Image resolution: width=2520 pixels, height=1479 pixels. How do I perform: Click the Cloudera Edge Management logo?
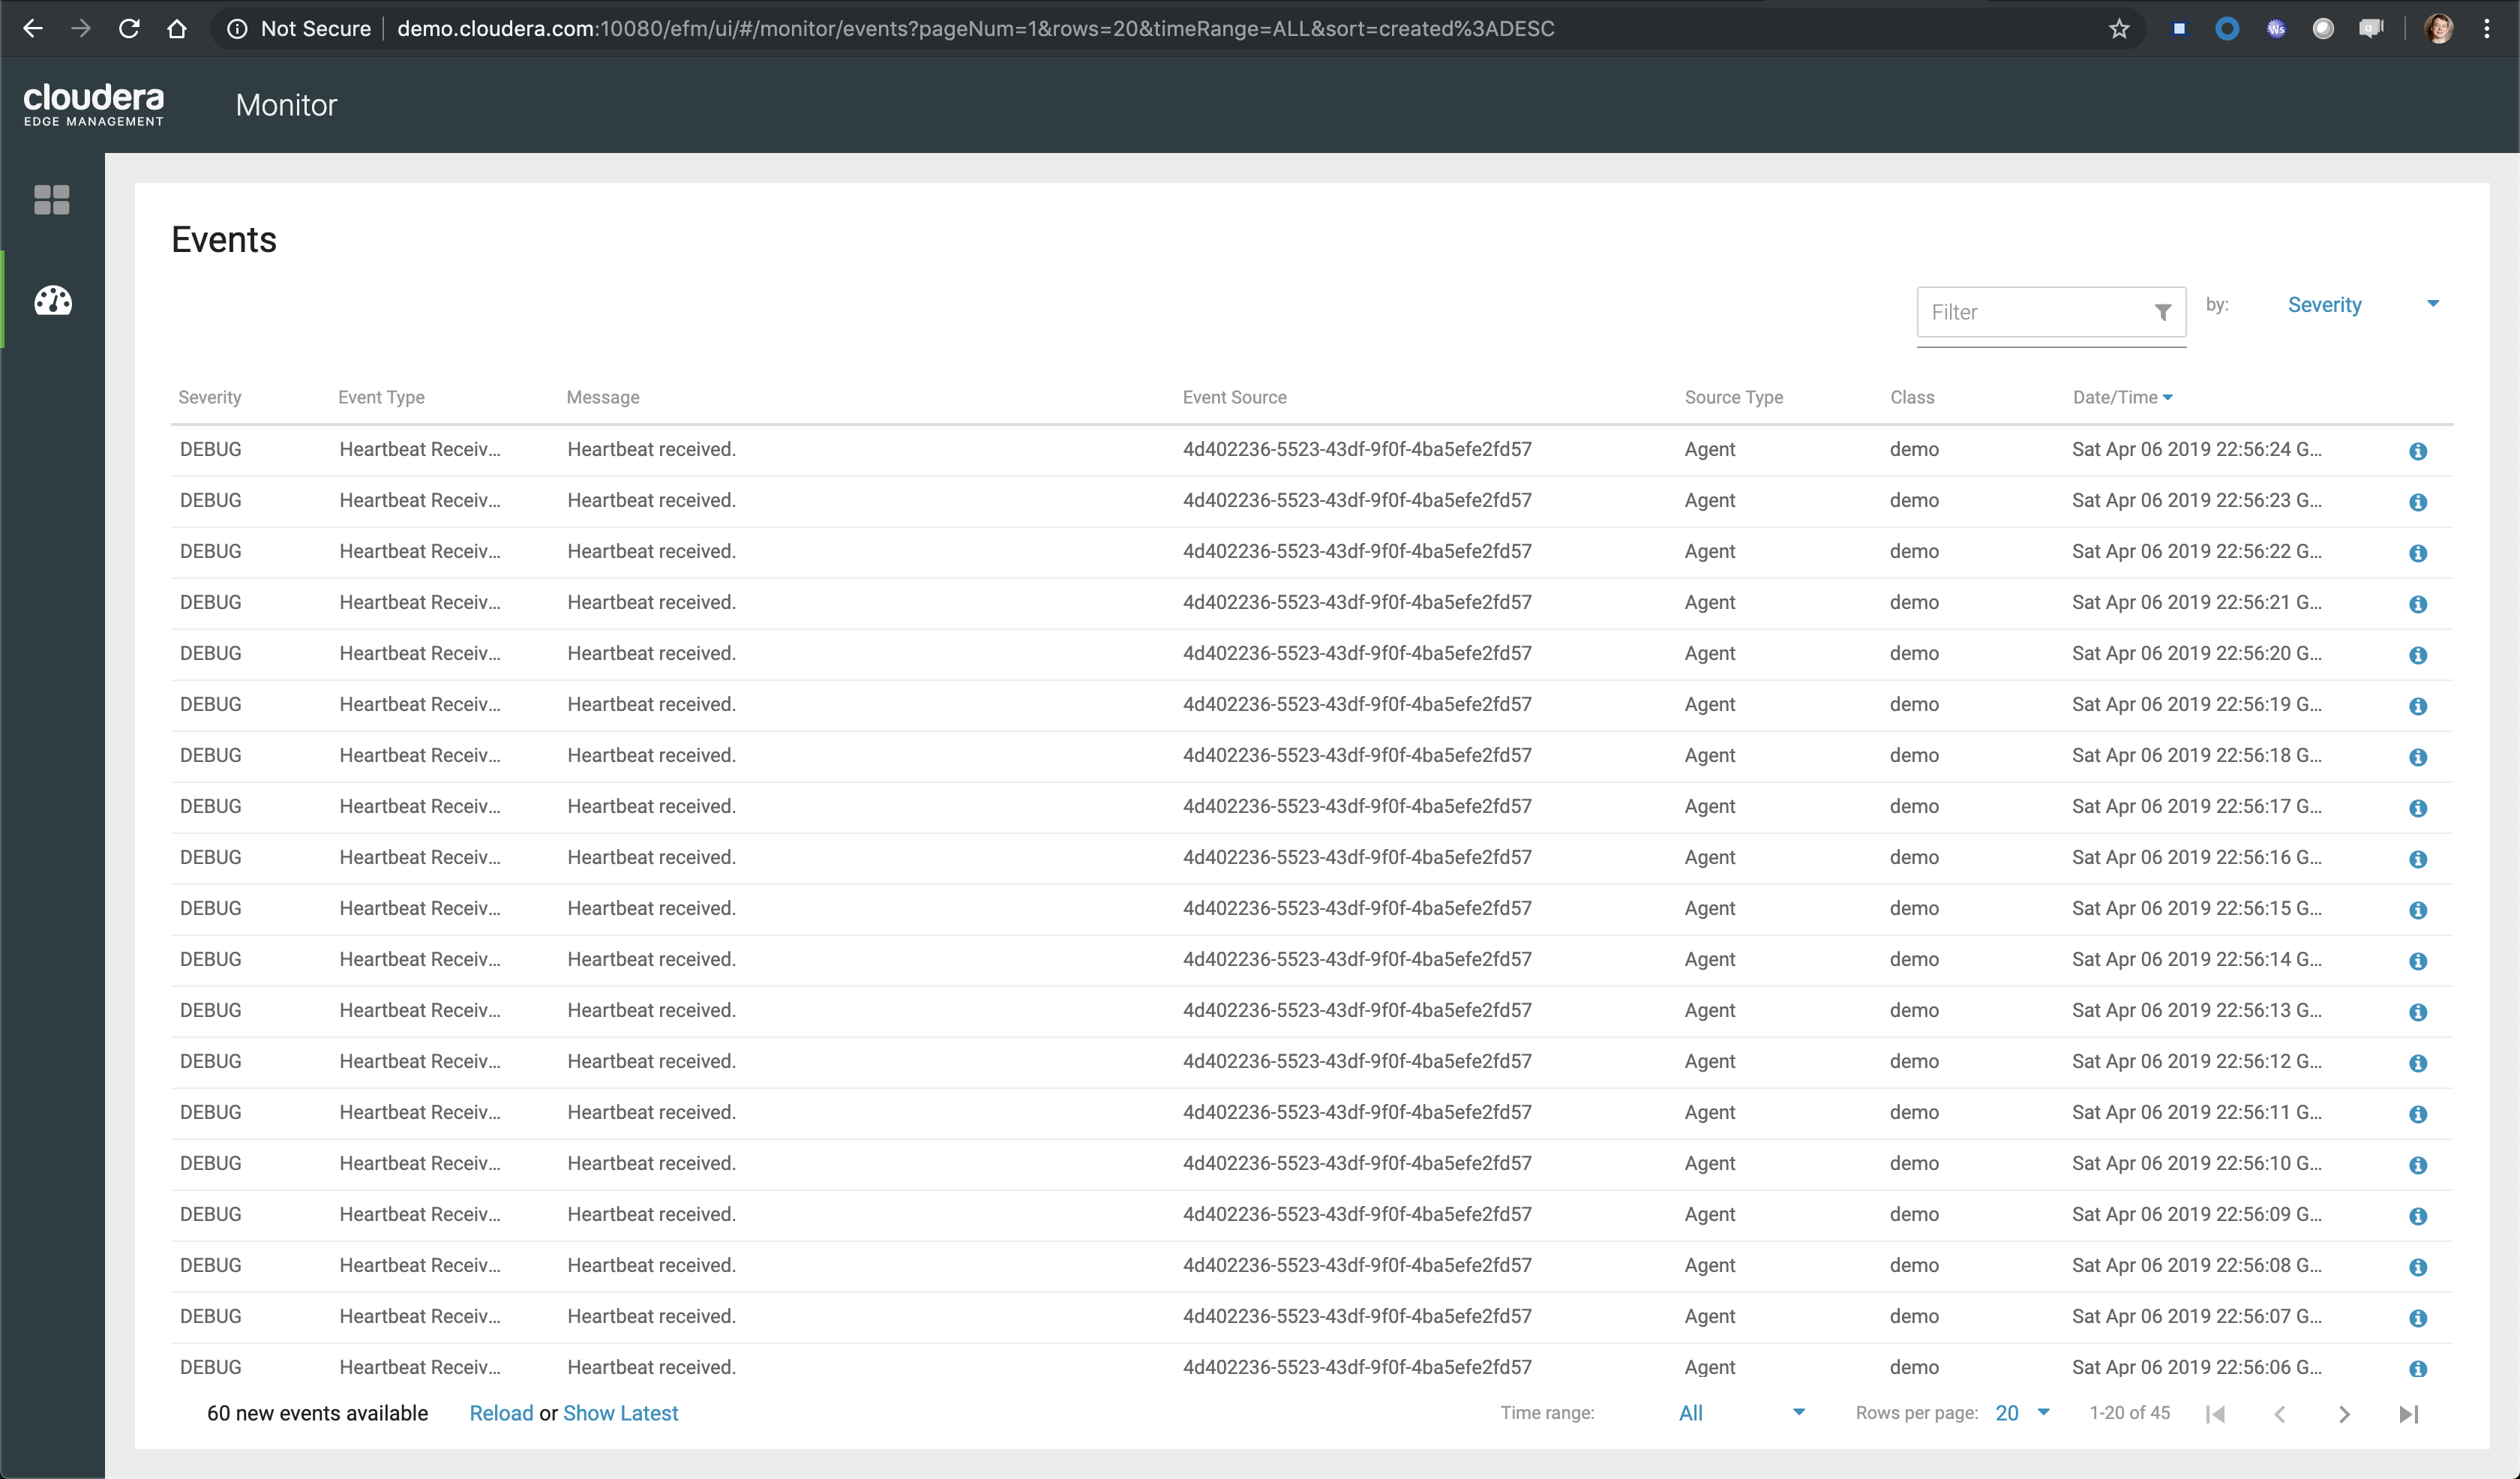tap(94, 105)
